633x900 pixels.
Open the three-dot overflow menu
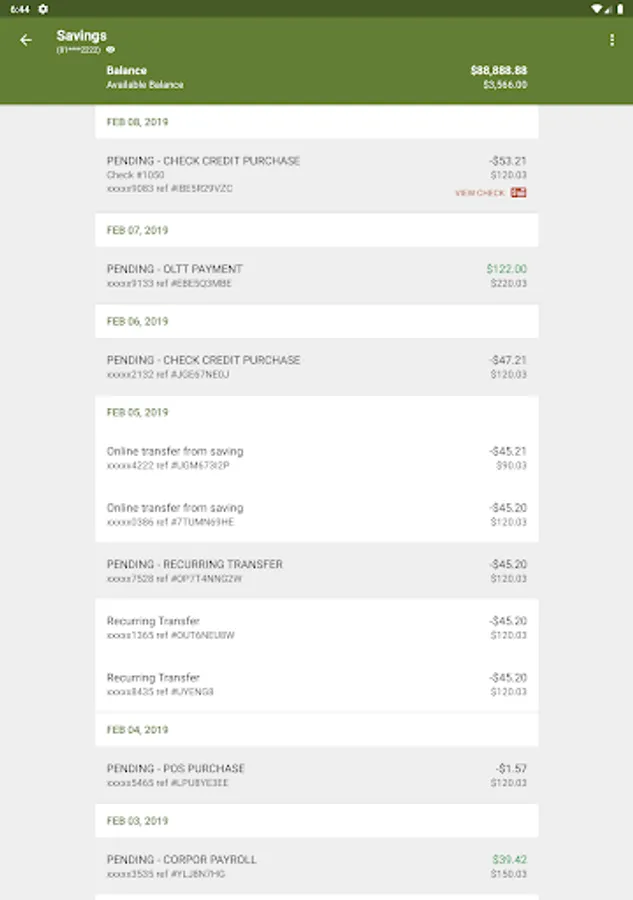612,41
